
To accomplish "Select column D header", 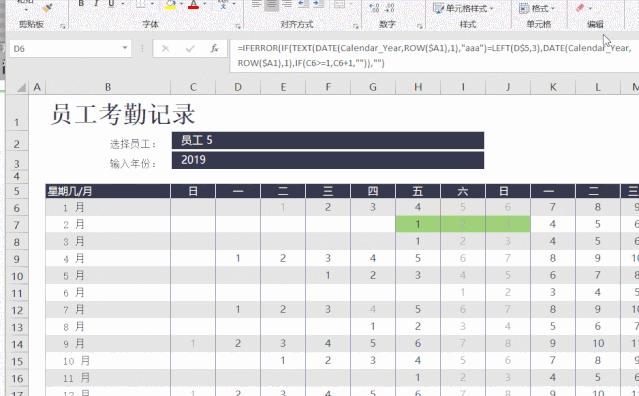I will 238,87.
